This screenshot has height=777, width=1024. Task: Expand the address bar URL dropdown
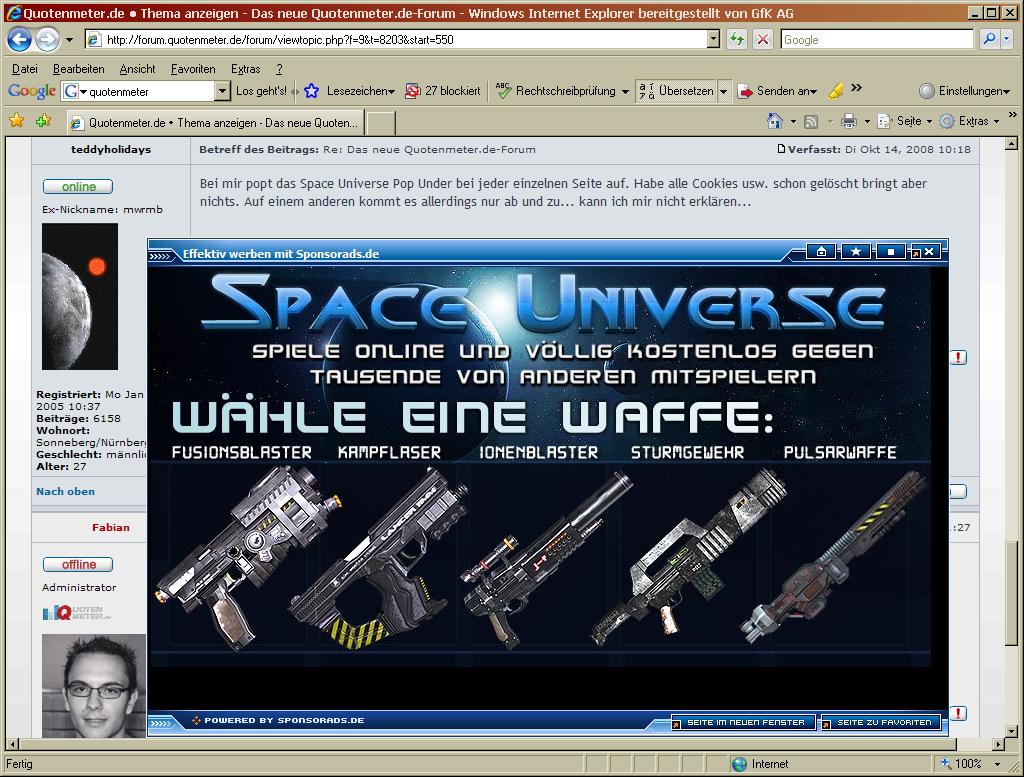[x=713, y=39]
